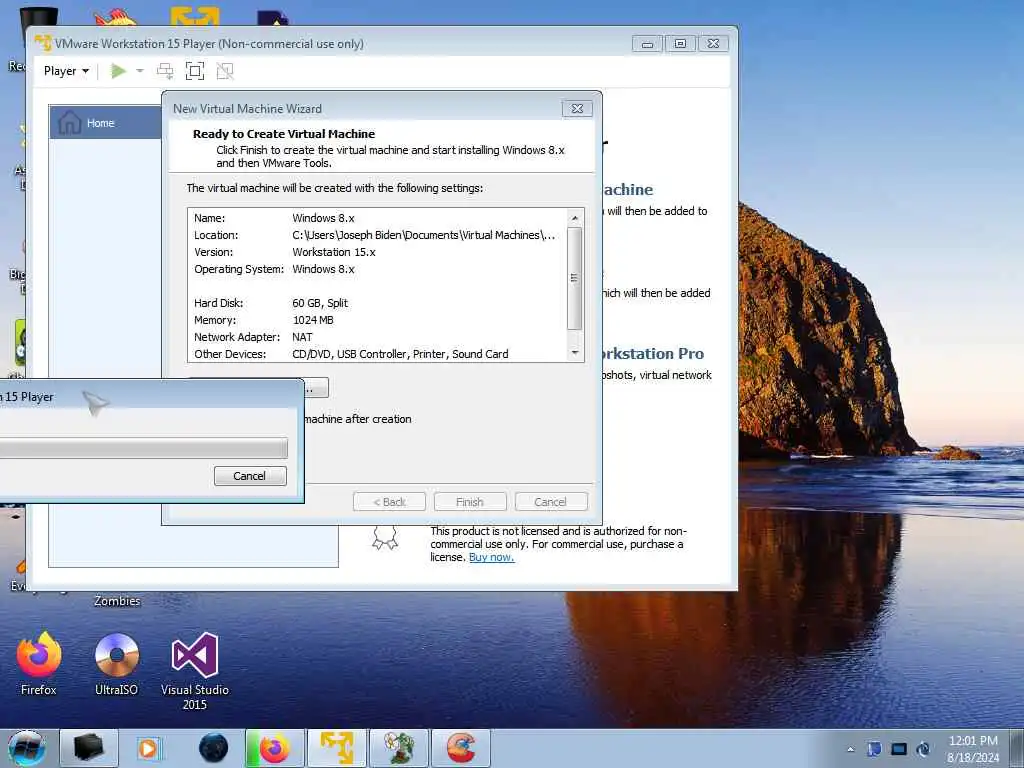
Task: Show hidden system tray icons
Action: [850, 749]
